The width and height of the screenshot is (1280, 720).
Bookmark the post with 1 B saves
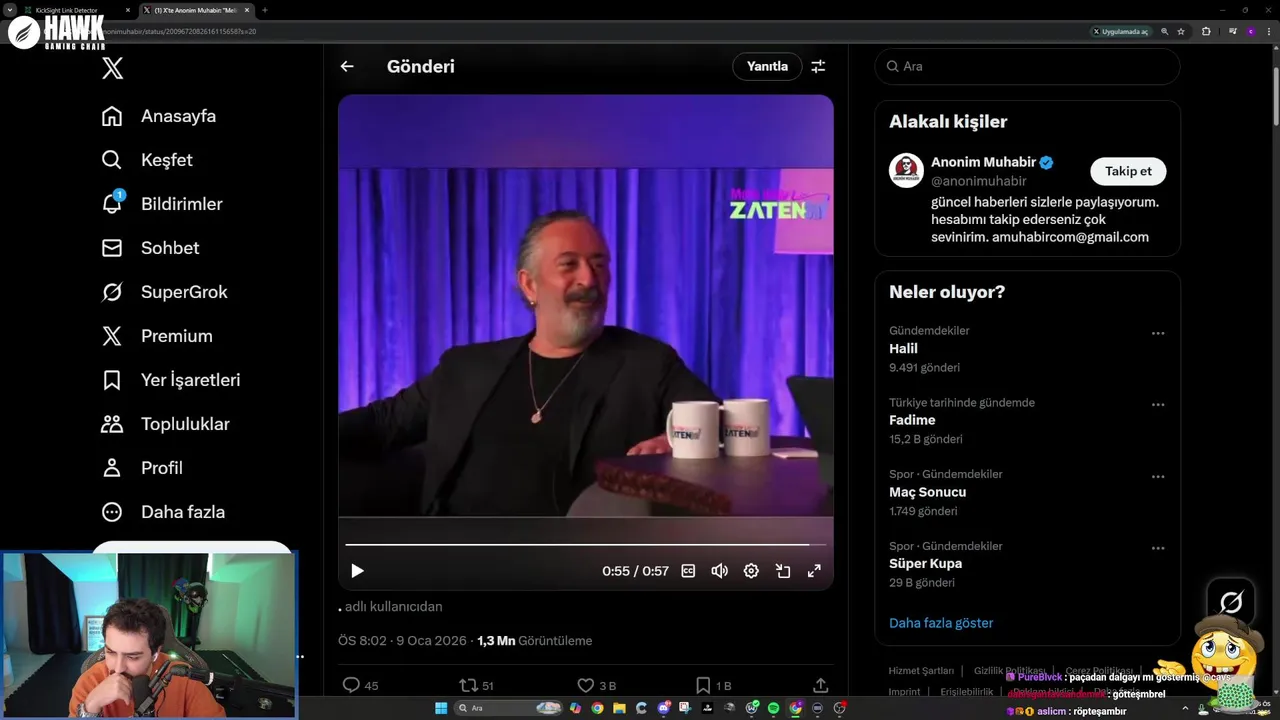tap(703, 685)
